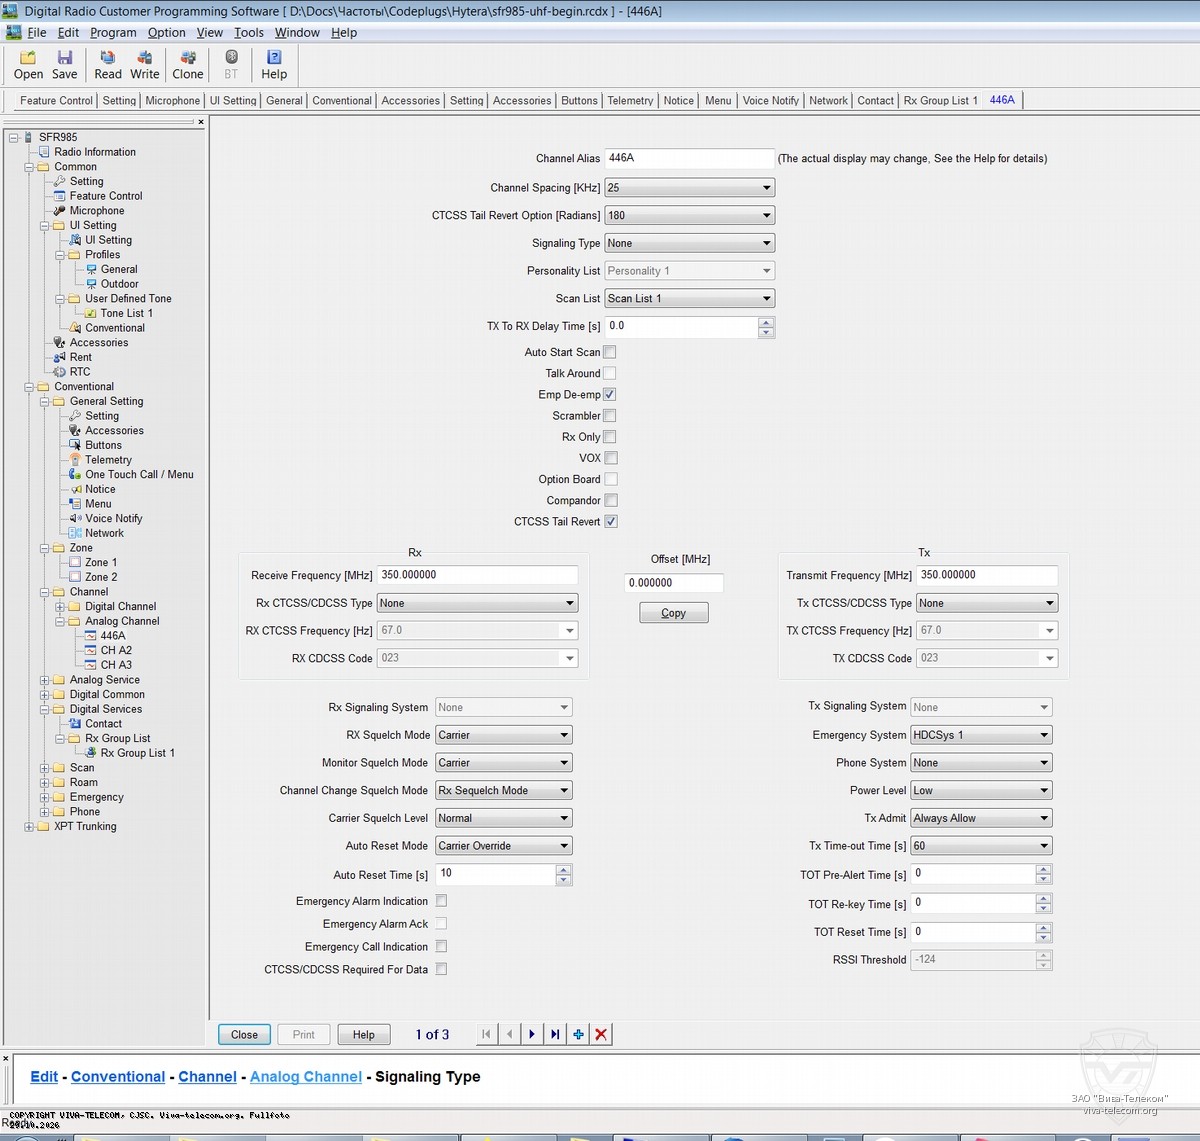Open the Buttons item in General Setting
Image resolution: width=1200 pixels, height=1141 pixels.
point(103,445)
